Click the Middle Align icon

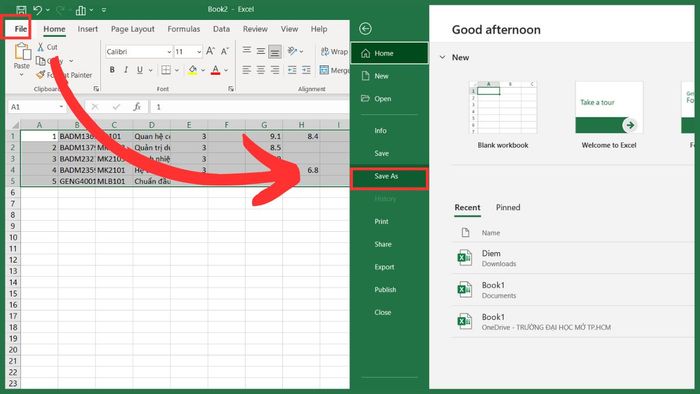point(261,51)
